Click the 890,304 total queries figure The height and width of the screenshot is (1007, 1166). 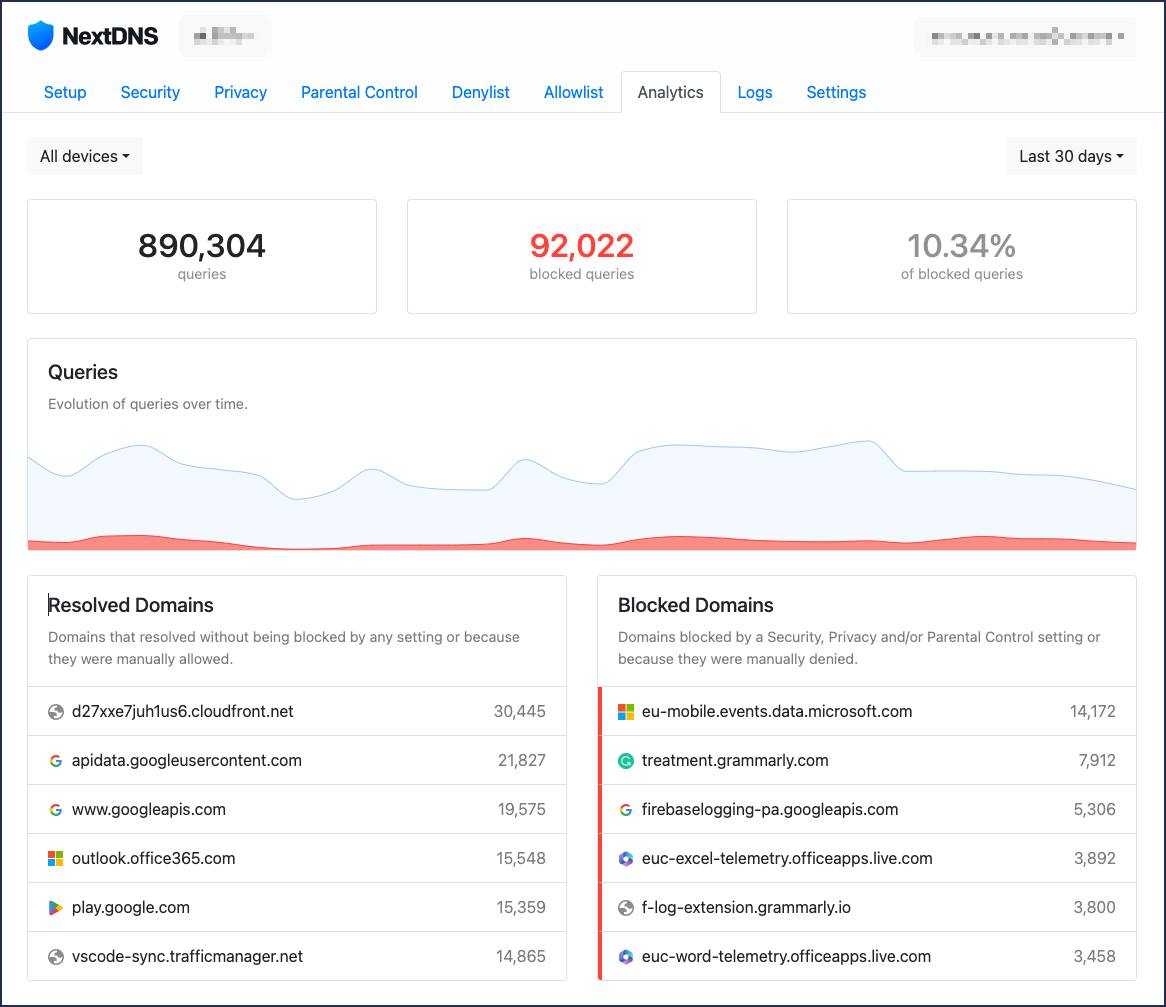pyautogui.click(x=202, y=246)
